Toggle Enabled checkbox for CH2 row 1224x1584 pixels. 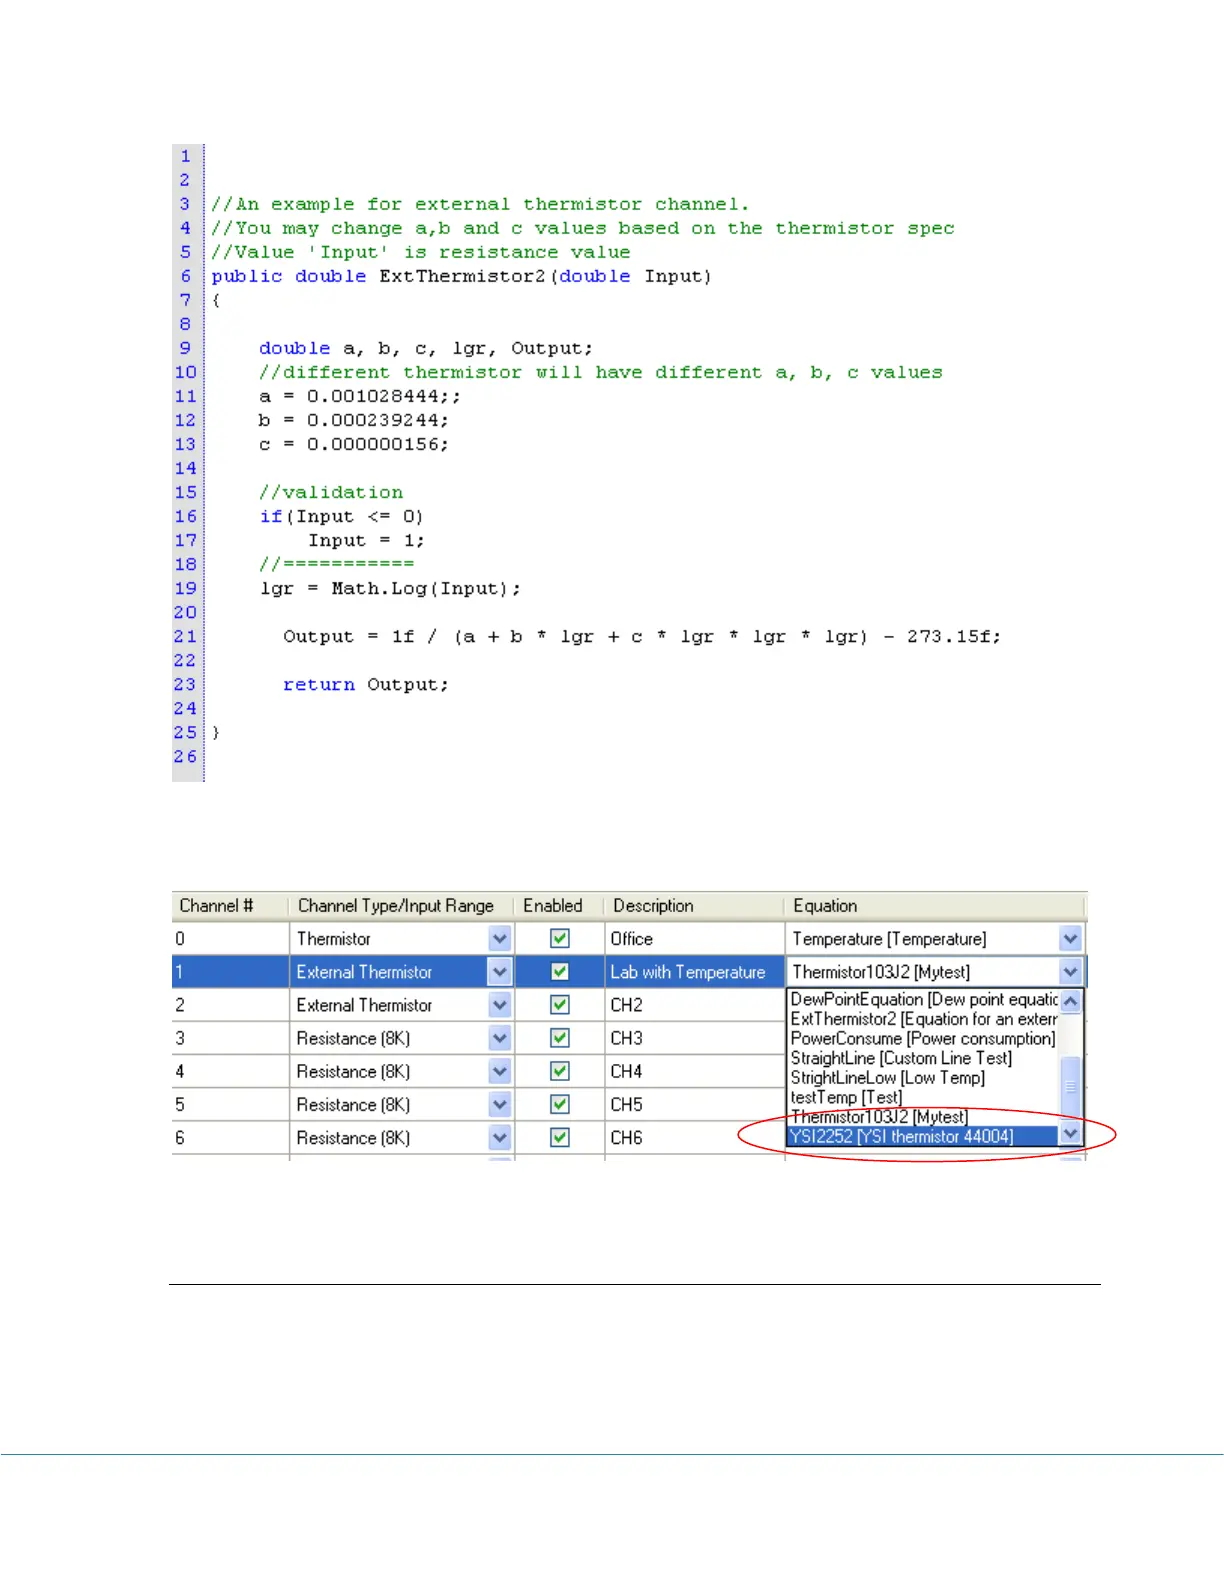560,1005
